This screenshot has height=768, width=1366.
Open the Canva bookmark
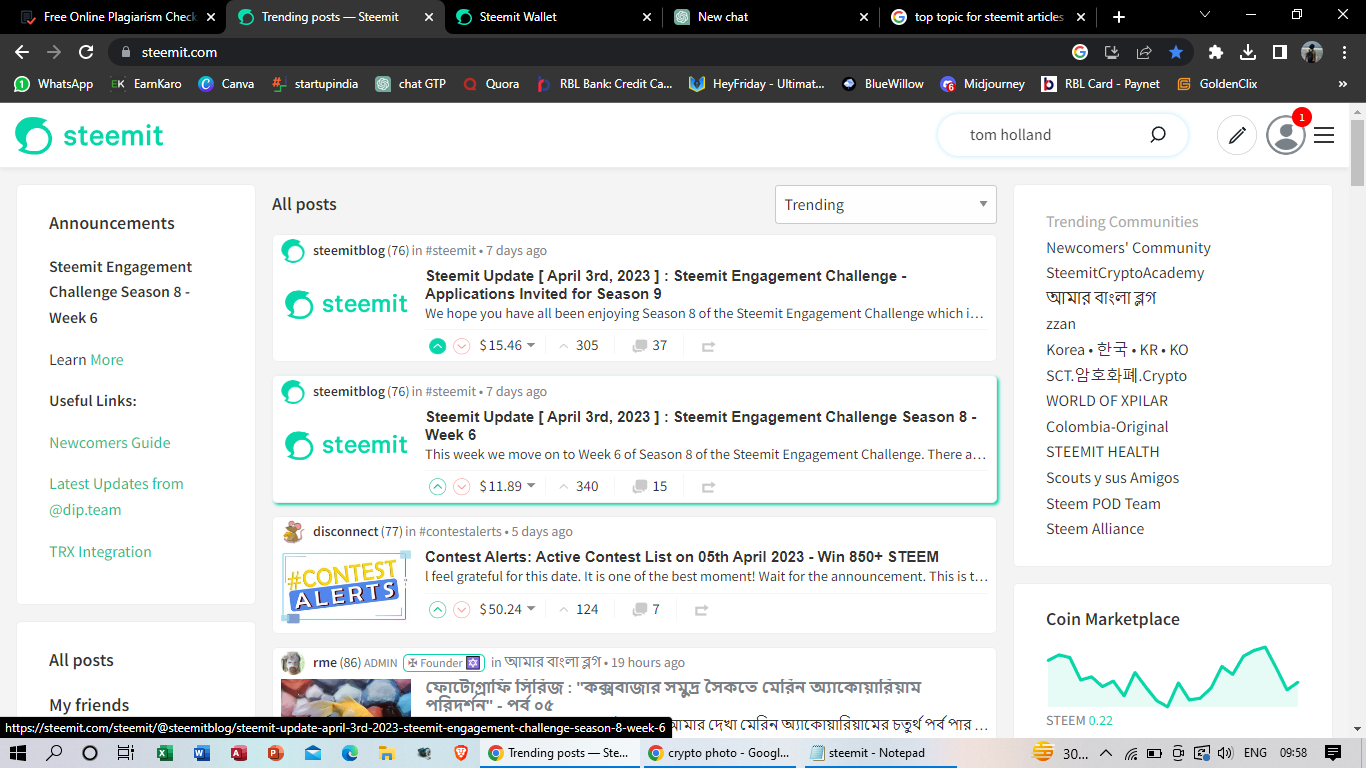(226, 84)
